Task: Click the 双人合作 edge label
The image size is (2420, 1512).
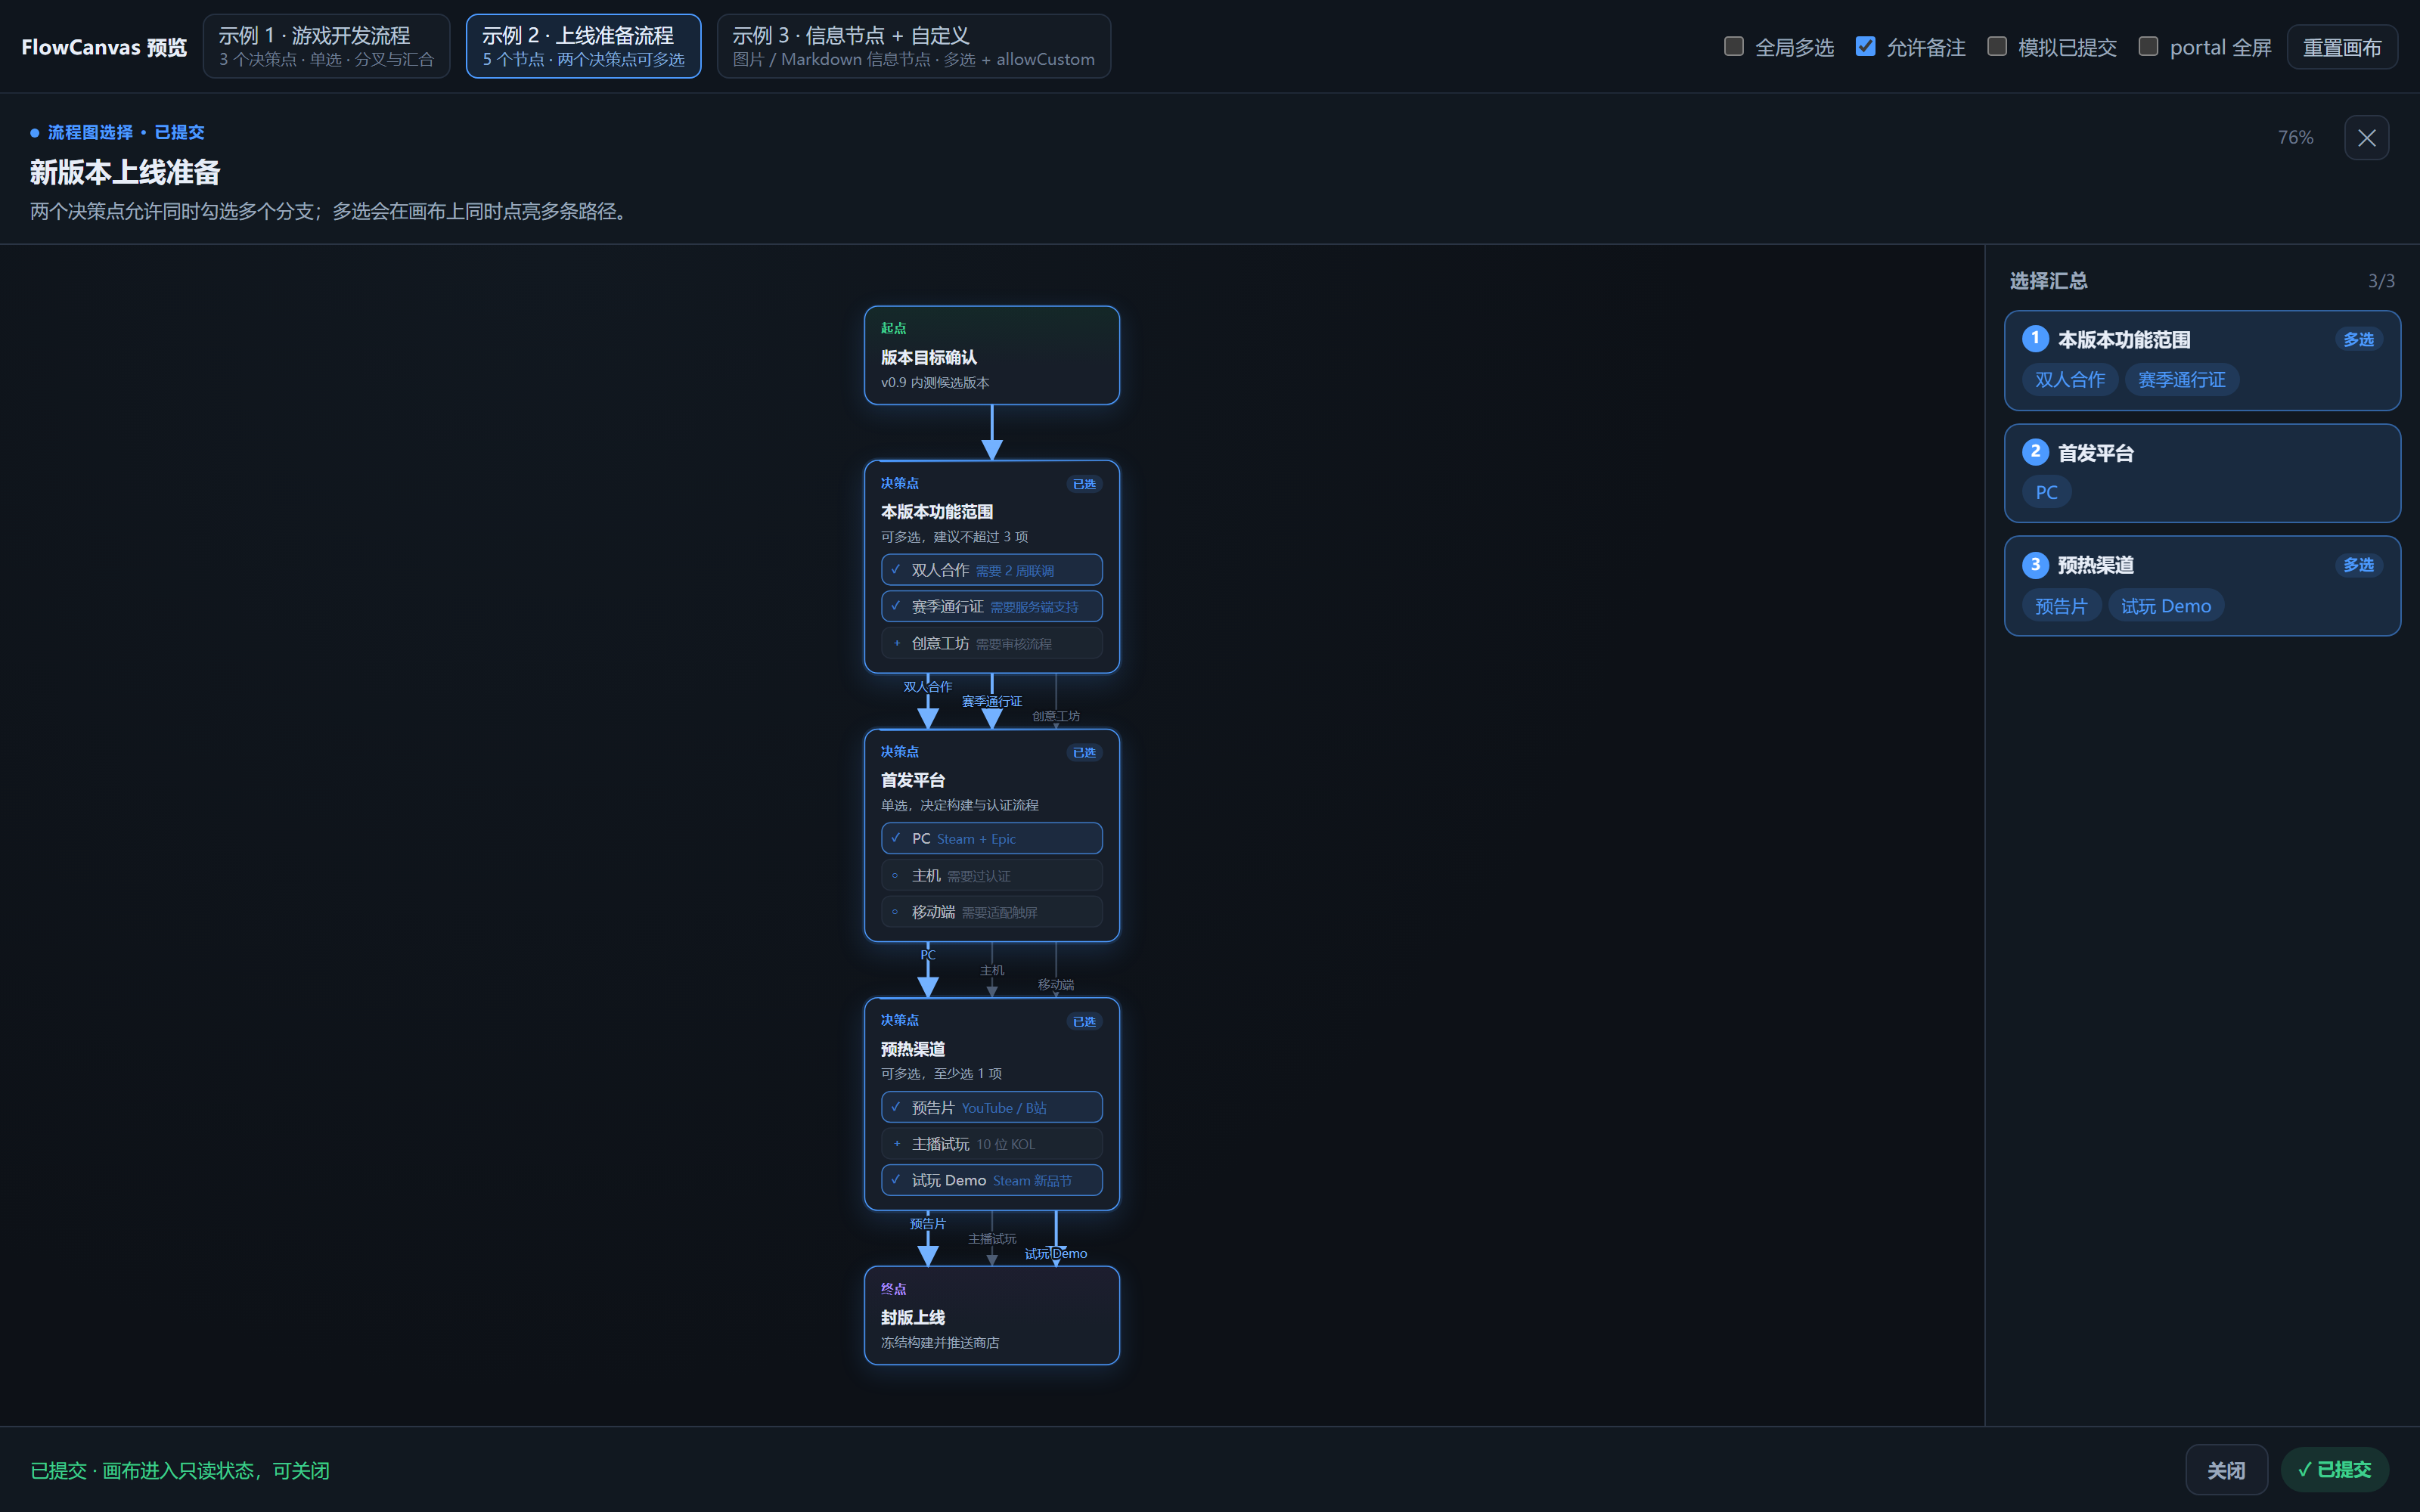Action: [x=927, y=687]
